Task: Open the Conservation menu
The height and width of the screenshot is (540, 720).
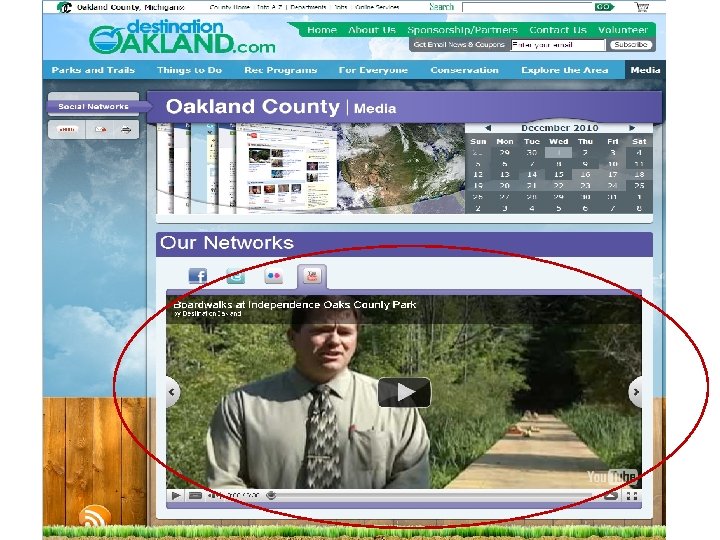Action: [x=464, y=70]
